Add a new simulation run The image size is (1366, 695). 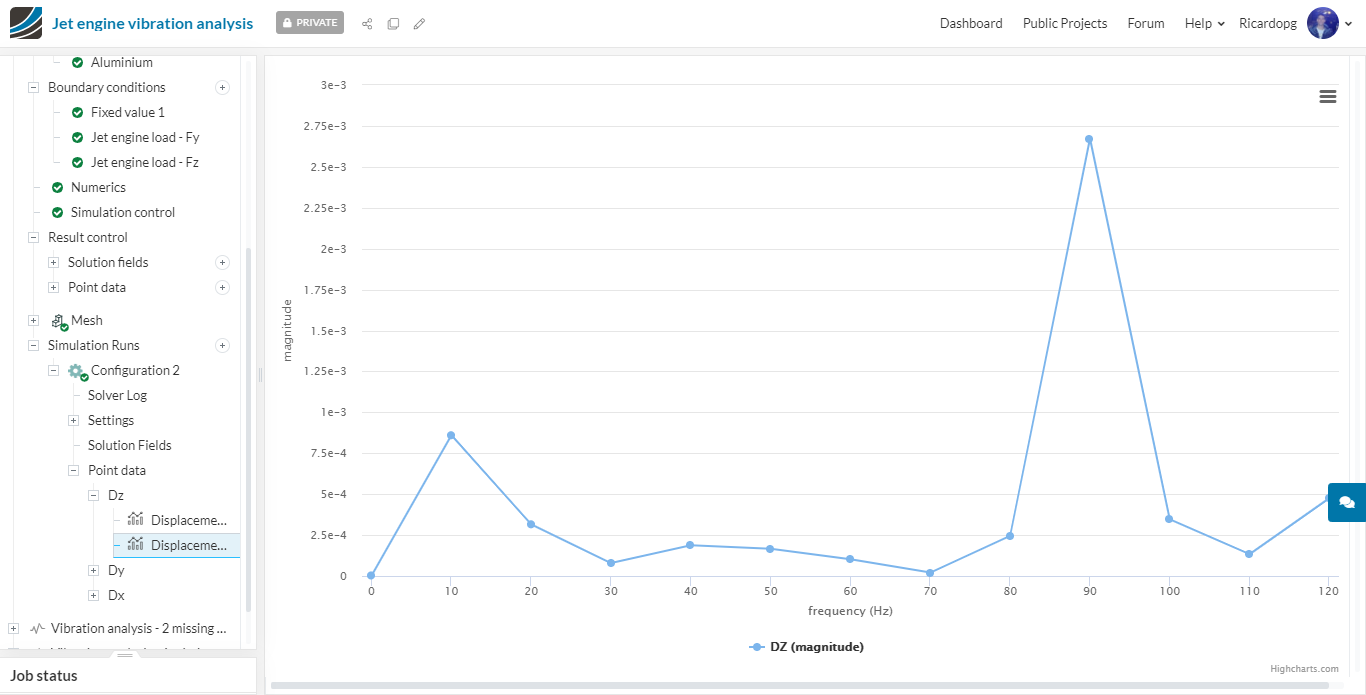[x=223, y=345]
